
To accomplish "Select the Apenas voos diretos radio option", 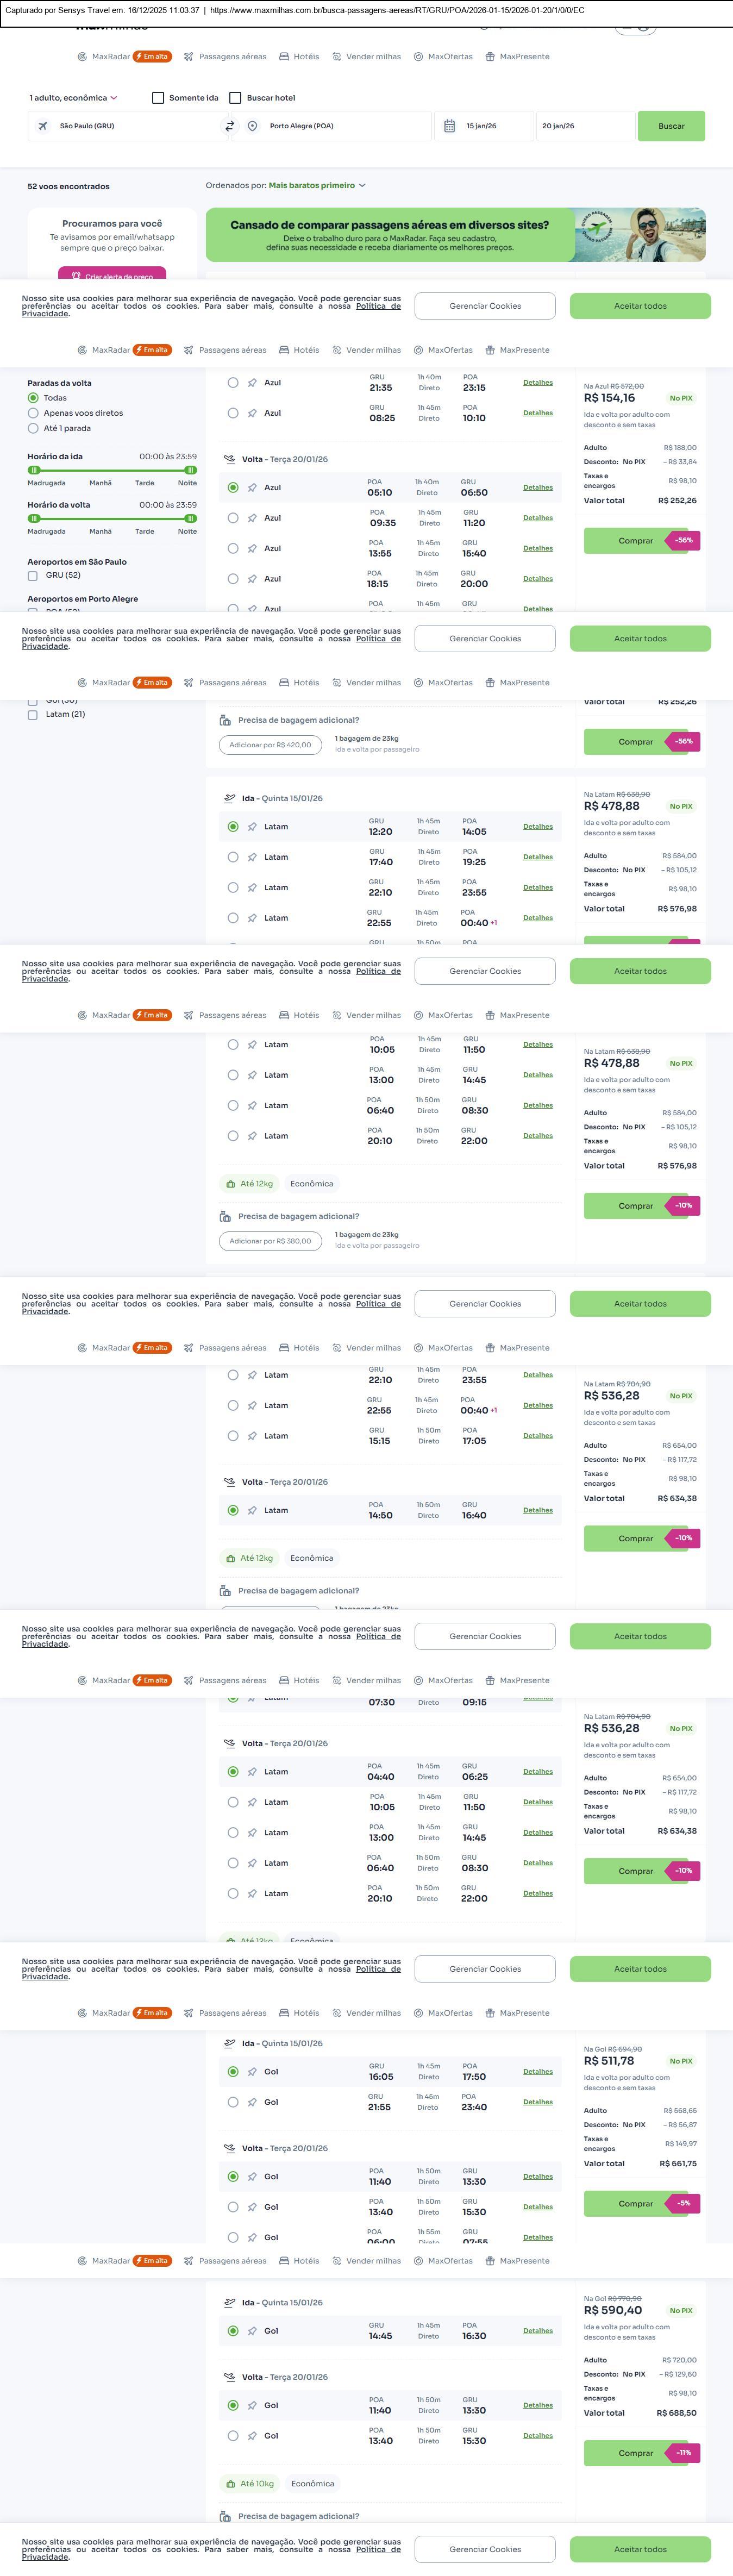I will (x=33, y=413).
